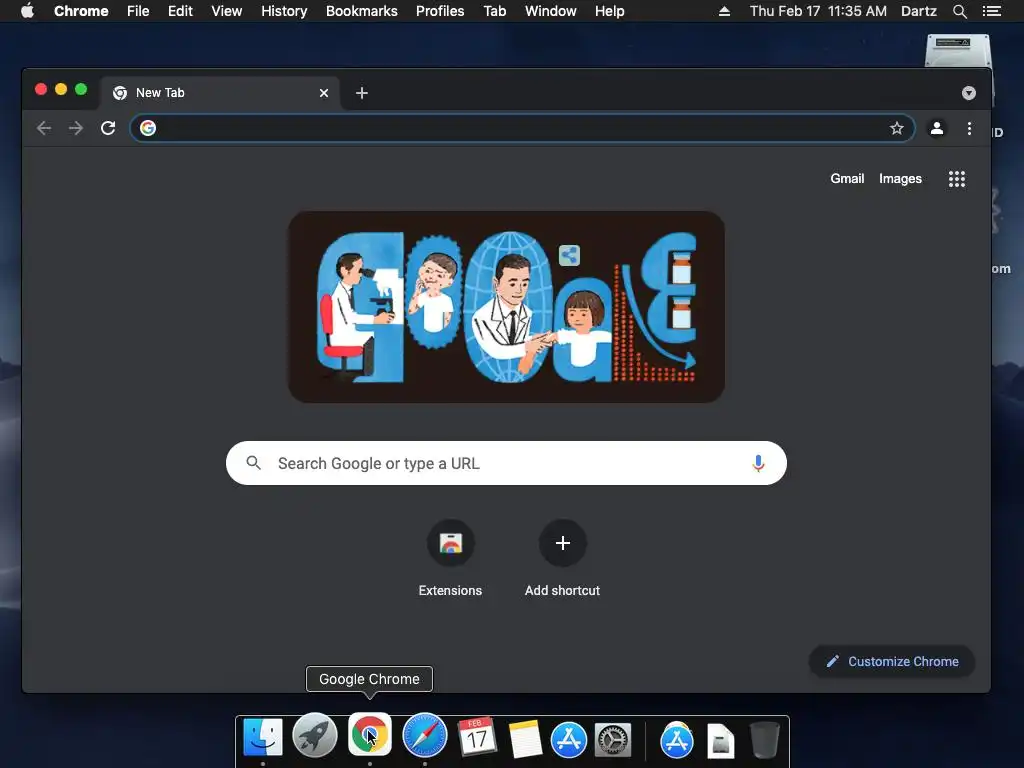Open the document file icon in the Dock

point(720,741)
